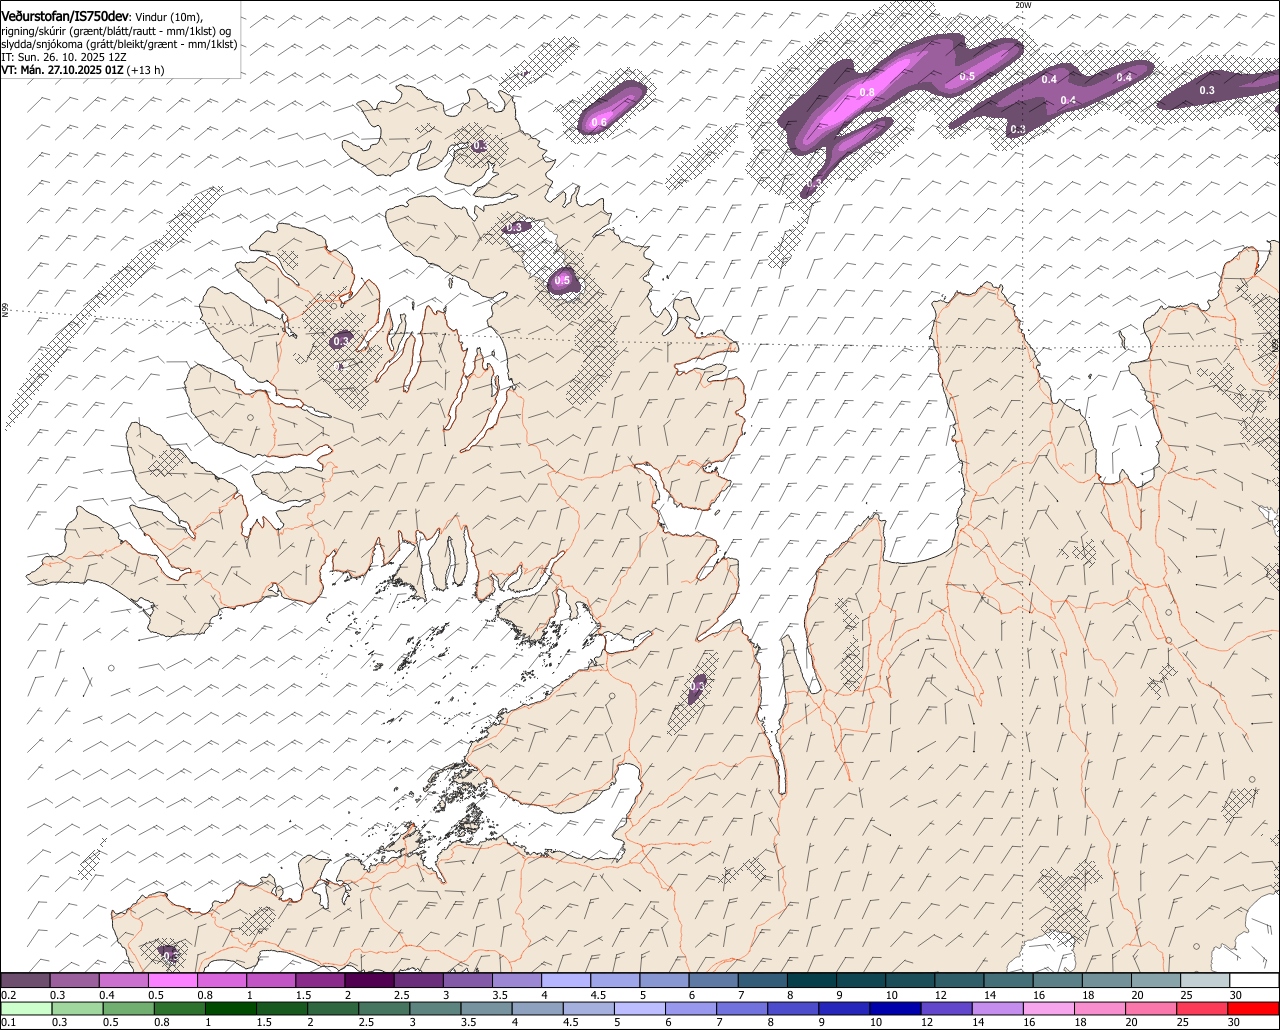1280x1030 pixels.
Task: Pick the pure red swatch starting at 30, lower legend
Action: click(1254, 1009)
